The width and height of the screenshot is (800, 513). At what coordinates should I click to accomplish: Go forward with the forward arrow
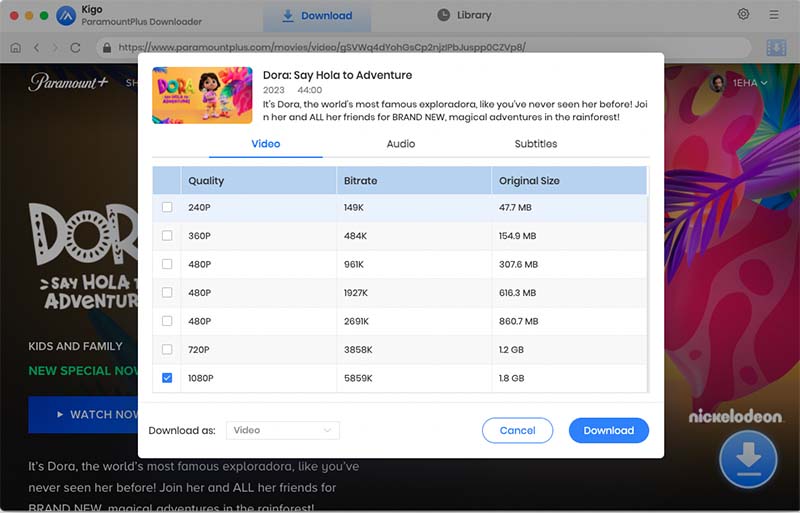coord(55,47)
